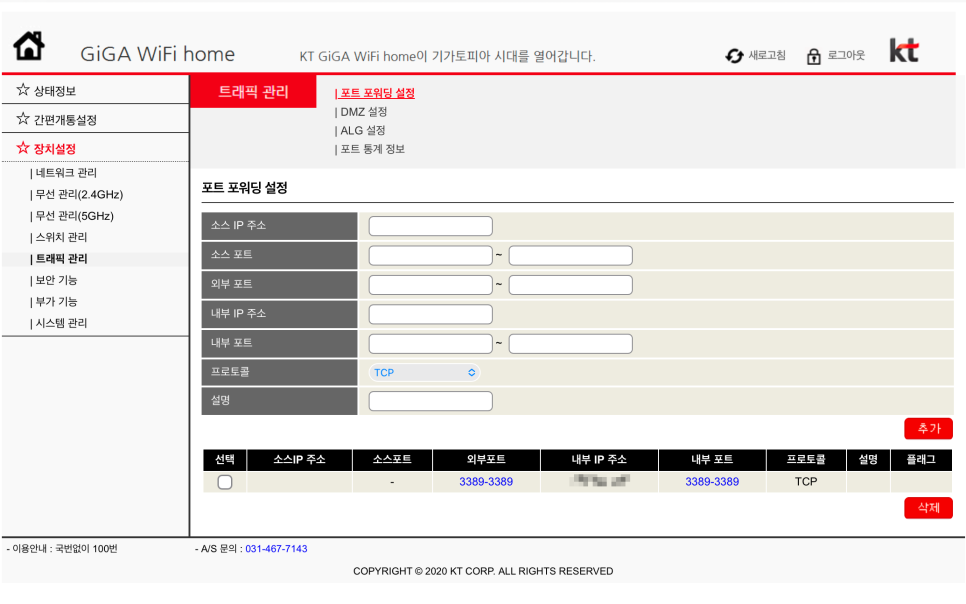The width and height of the screenshot is (966, 604).
Task: Click the star icon beside 간편개통설정
Action: click(x=23, y=118)
